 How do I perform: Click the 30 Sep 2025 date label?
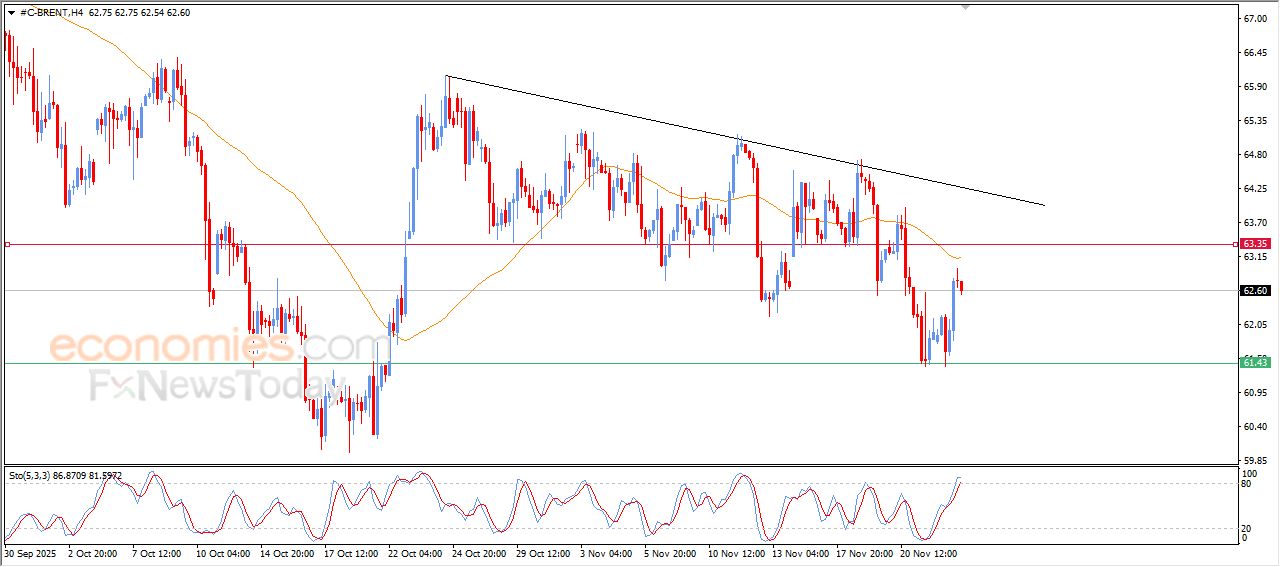click(x=29, y=552)
